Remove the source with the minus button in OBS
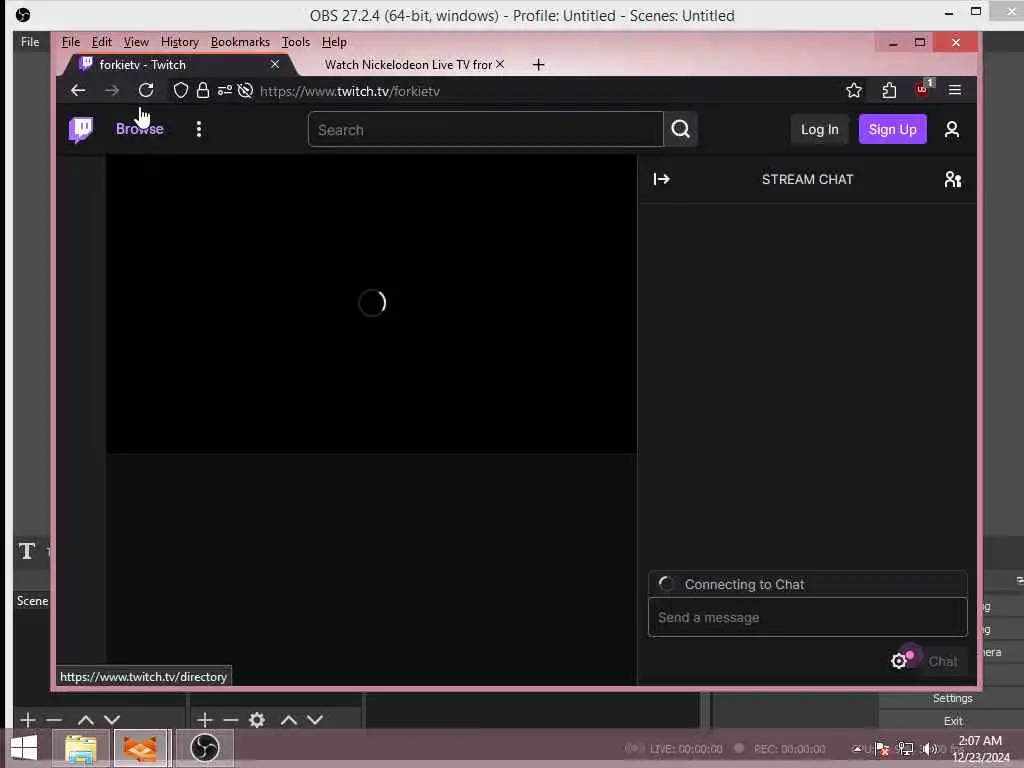 coord(231,720)
